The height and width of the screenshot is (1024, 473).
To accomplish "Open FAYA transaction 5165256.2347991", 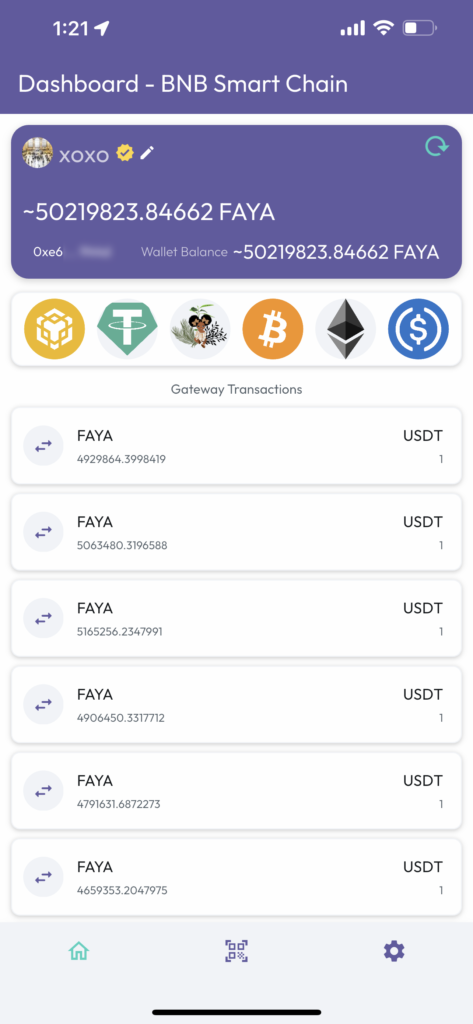I will pos(236,618).
